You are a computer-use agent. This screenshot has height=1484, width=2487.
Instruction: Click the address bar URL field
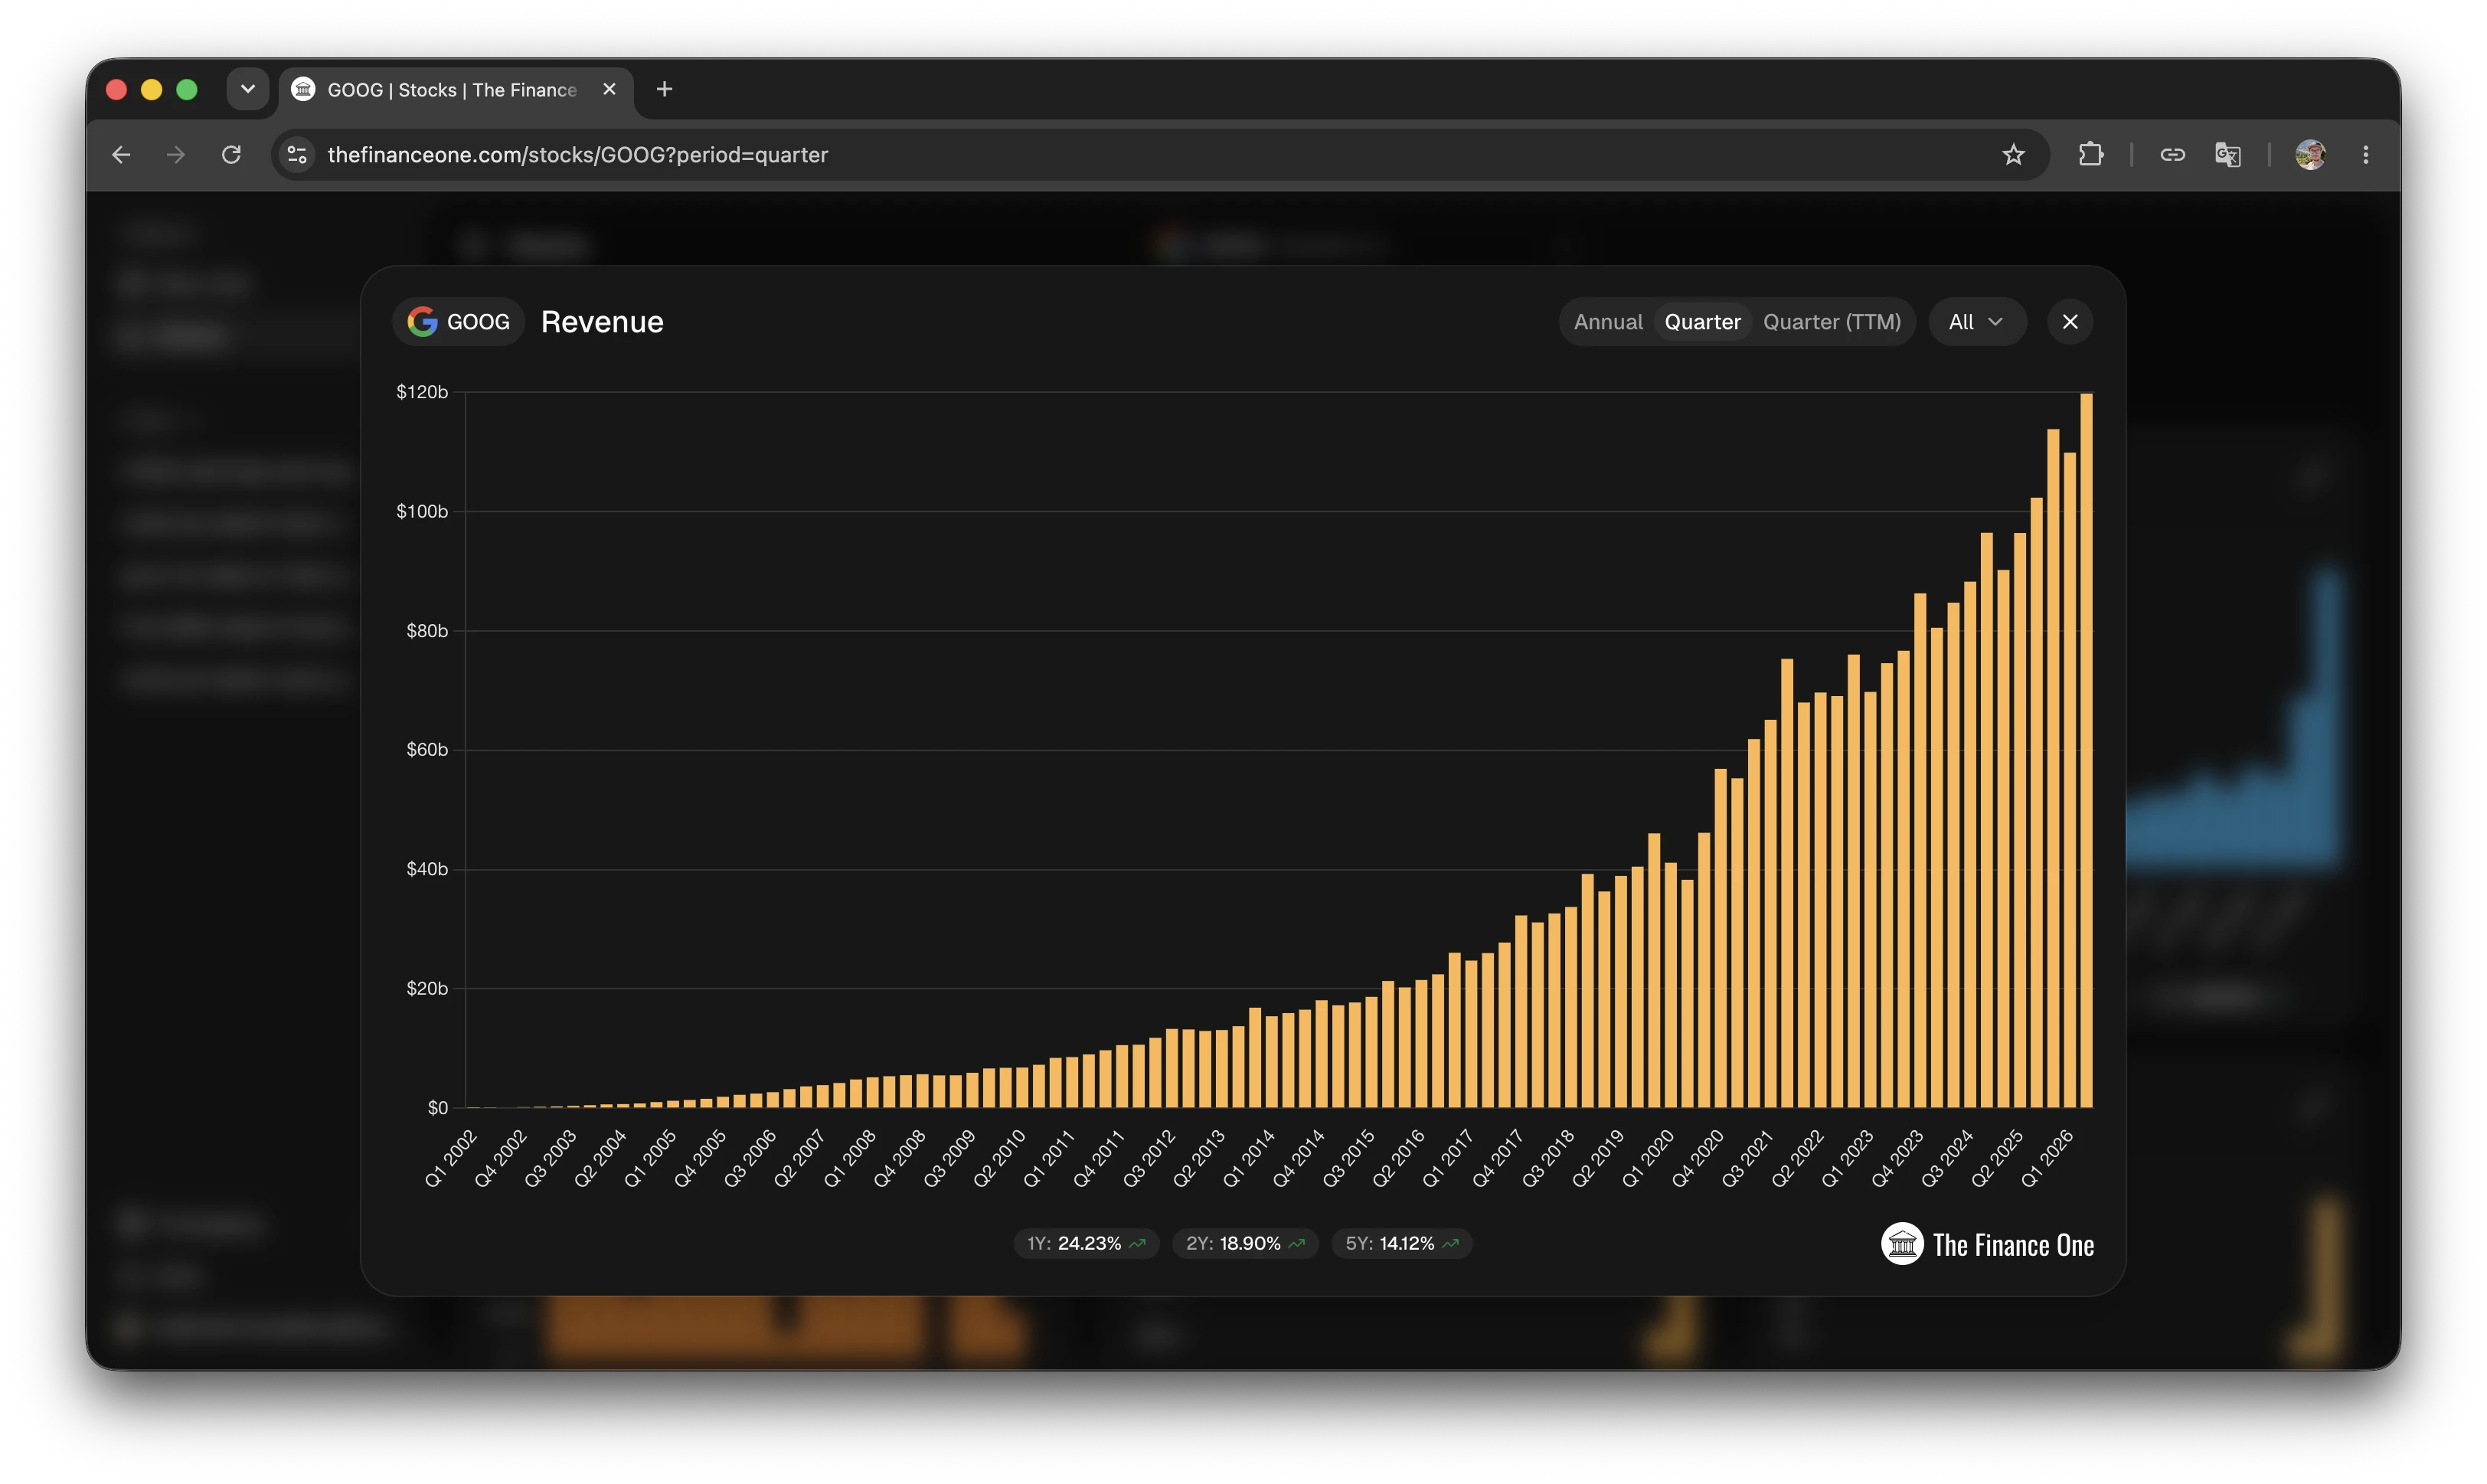(x=1150, y=154)
